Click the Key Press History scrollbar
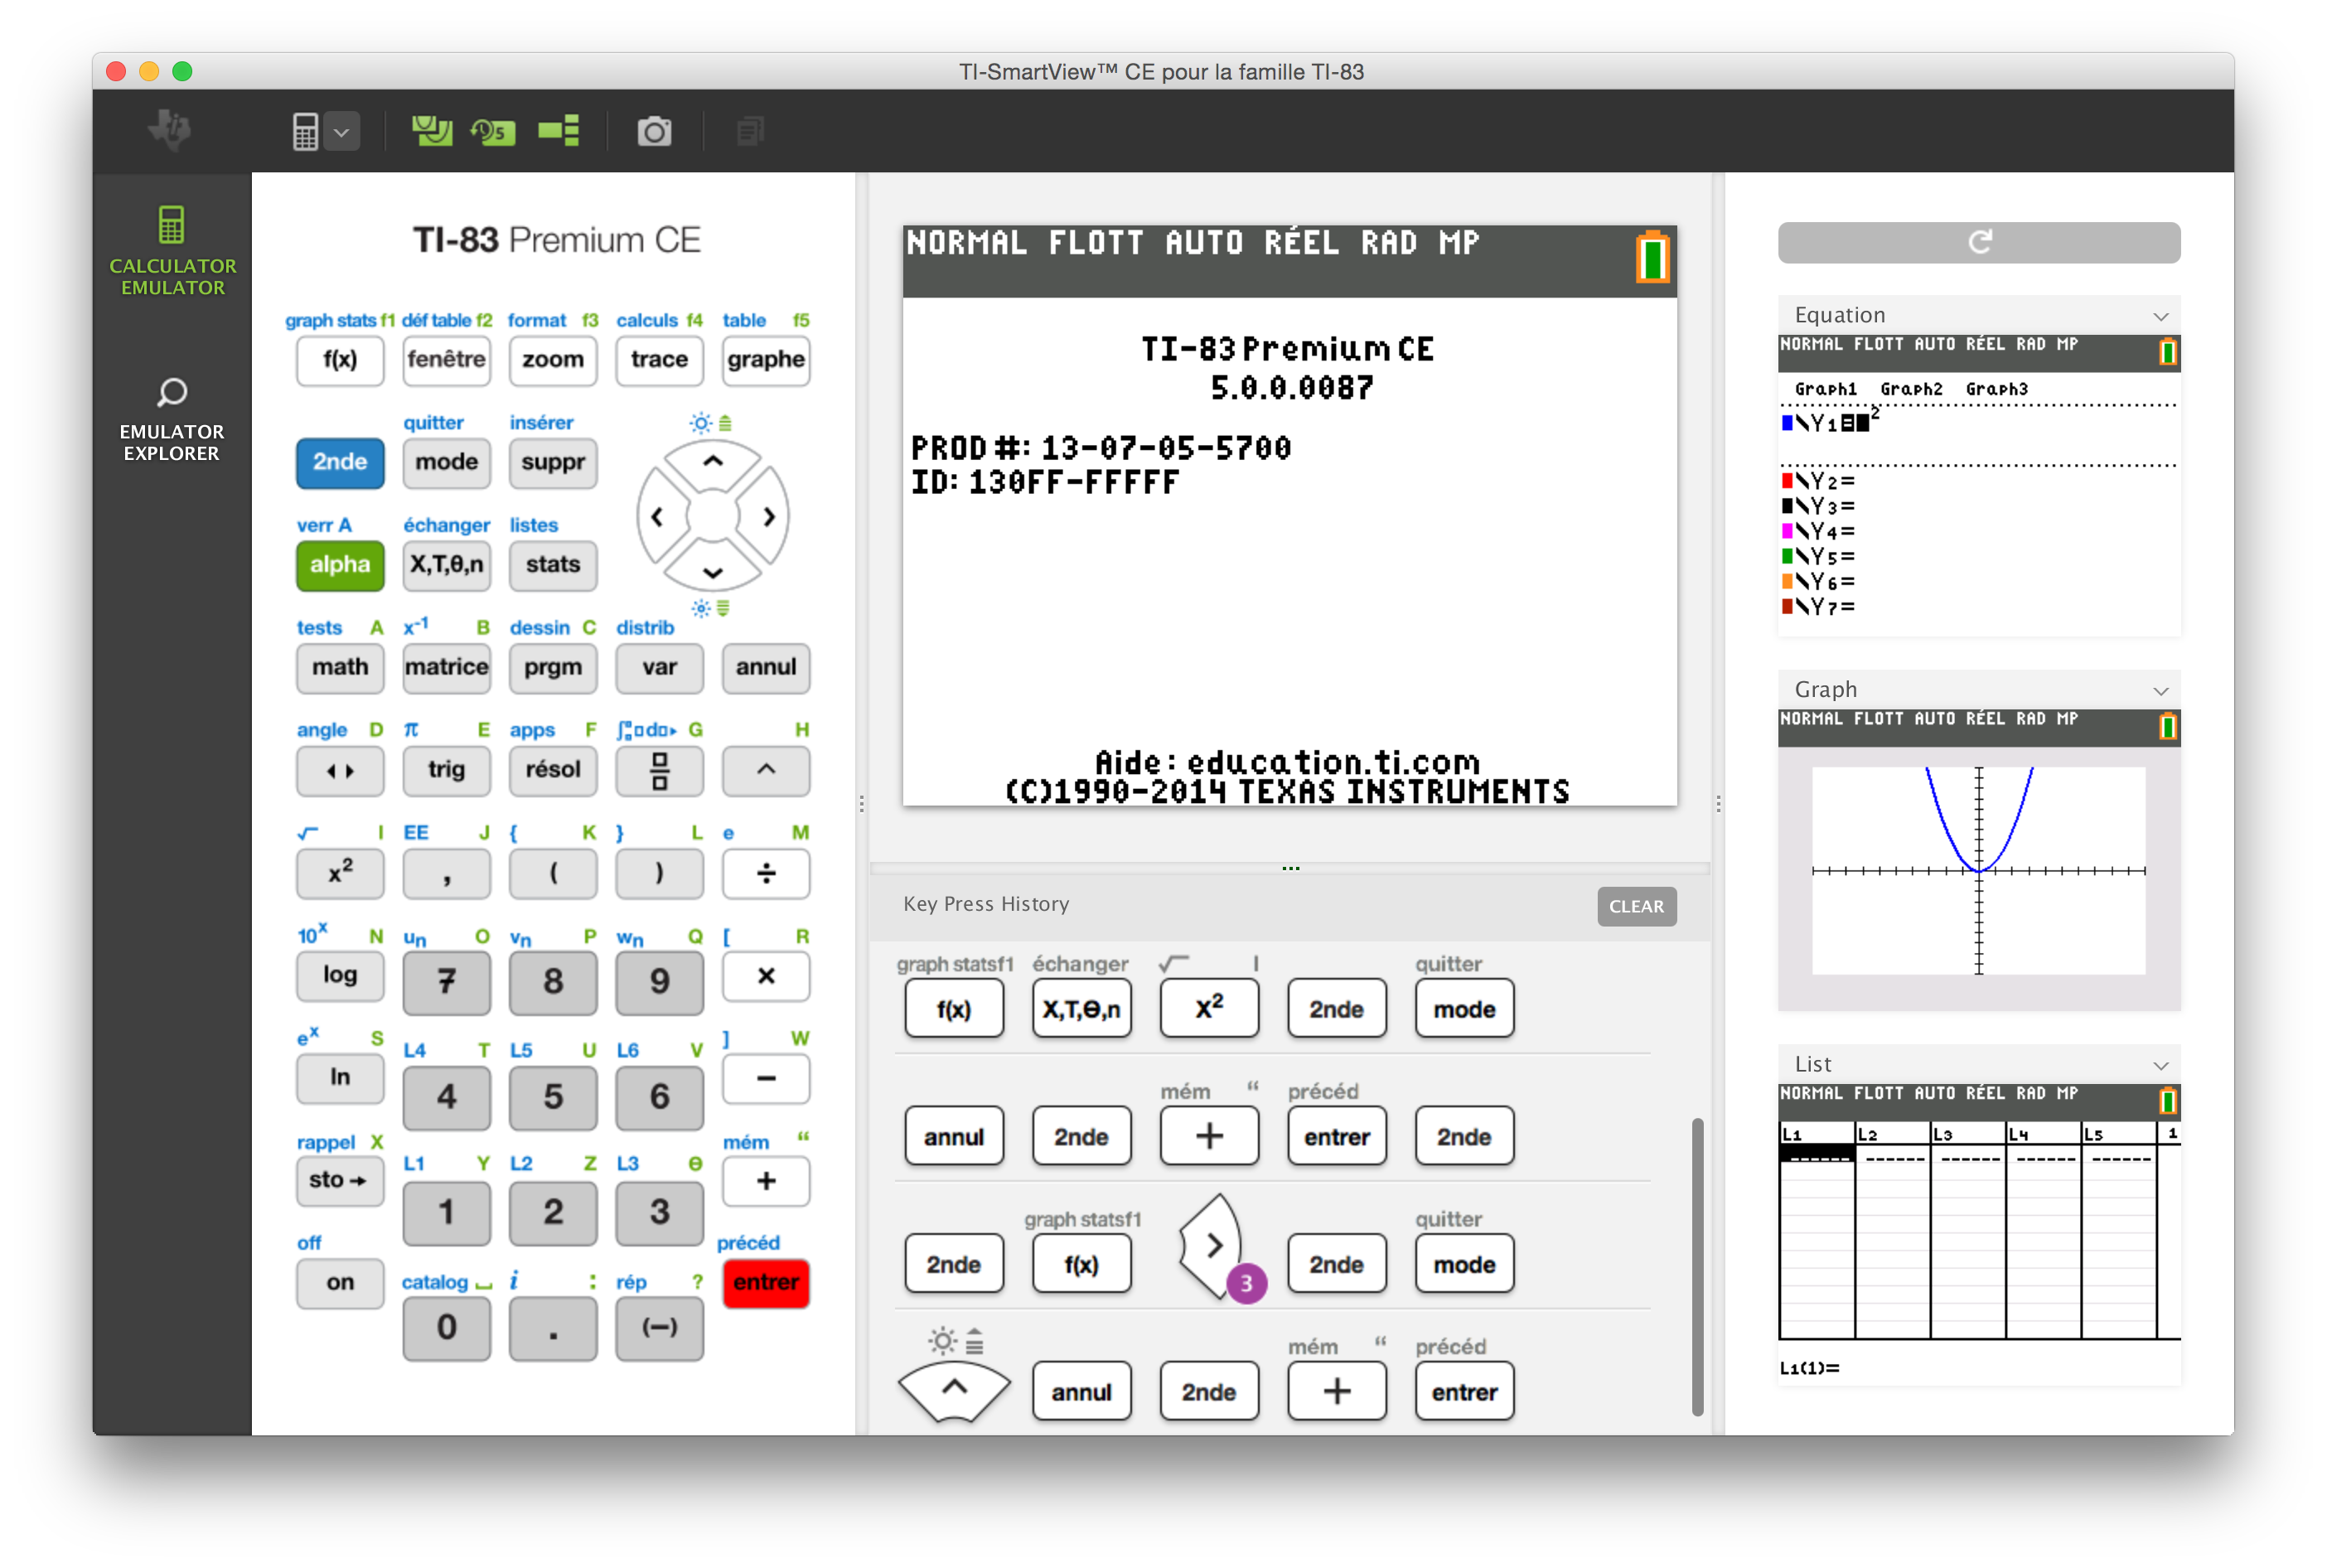Viewport: 2327px width, 1568px height. coord(1697,1266)
